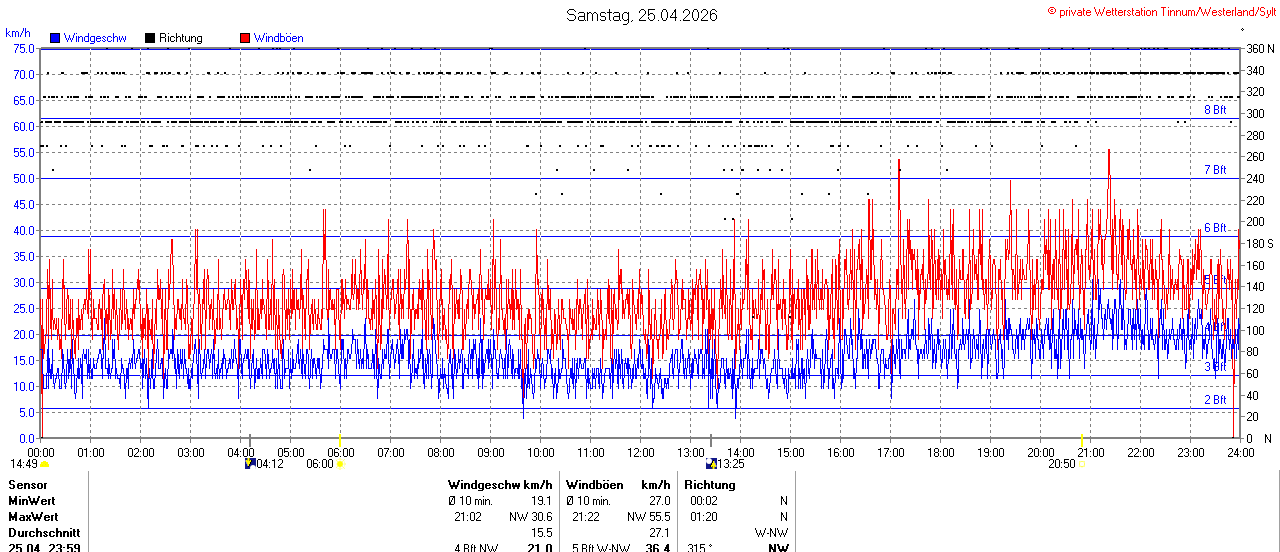Click the moonset icon at 13:25

point(711,463)
